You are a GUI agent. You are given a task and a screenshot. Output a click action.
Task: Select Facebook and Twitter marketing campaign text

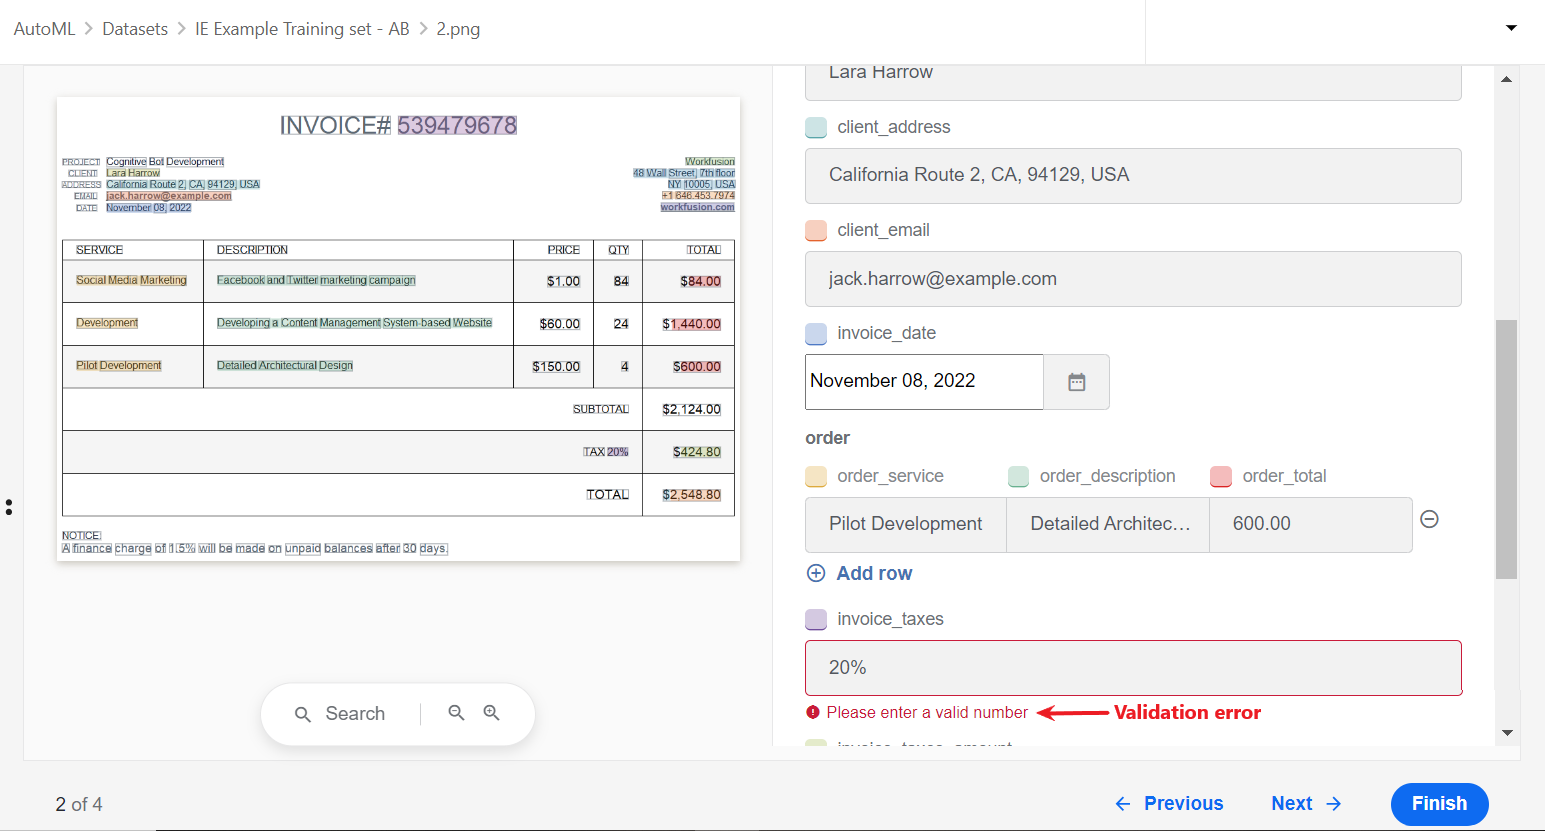point(316,280)
